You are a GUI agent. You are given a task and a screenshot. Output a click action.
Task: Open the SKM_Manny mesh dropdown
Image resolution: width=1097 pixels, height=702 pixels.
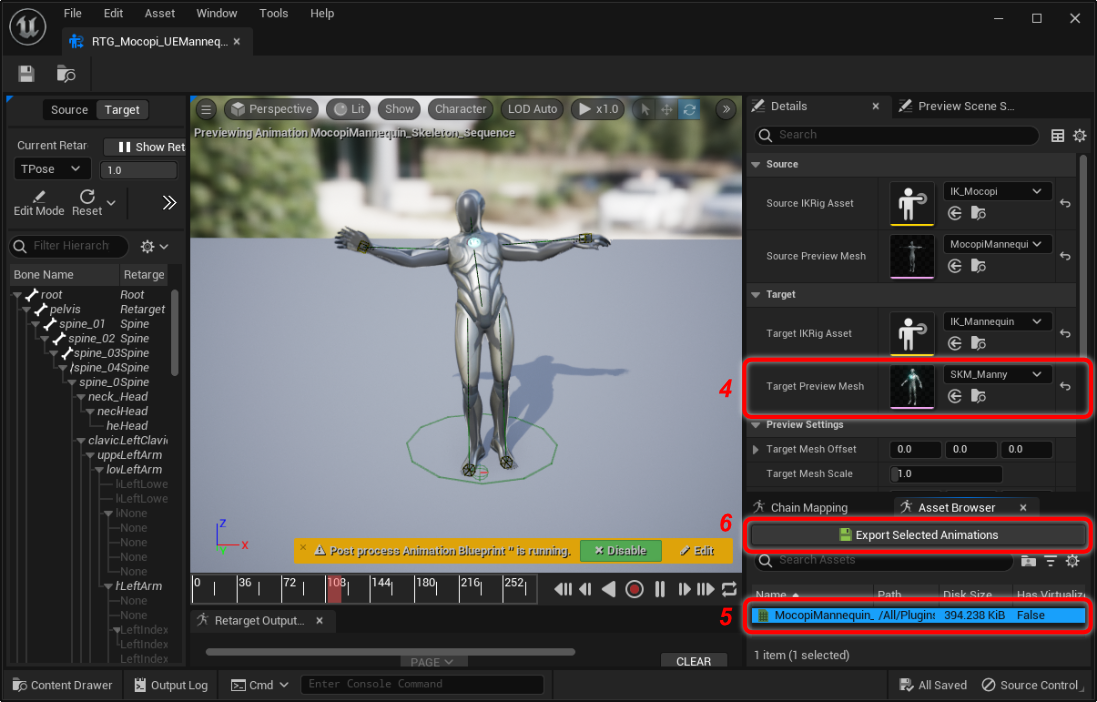pyautogui.click(x=996, y=374)
